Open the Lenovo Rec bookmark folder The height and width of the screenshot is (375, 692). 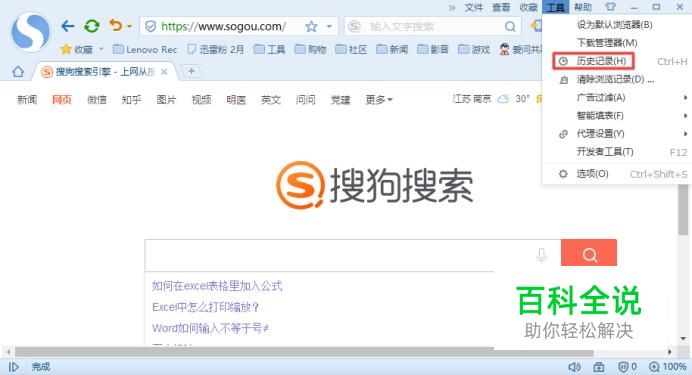(x=145, y=49)
